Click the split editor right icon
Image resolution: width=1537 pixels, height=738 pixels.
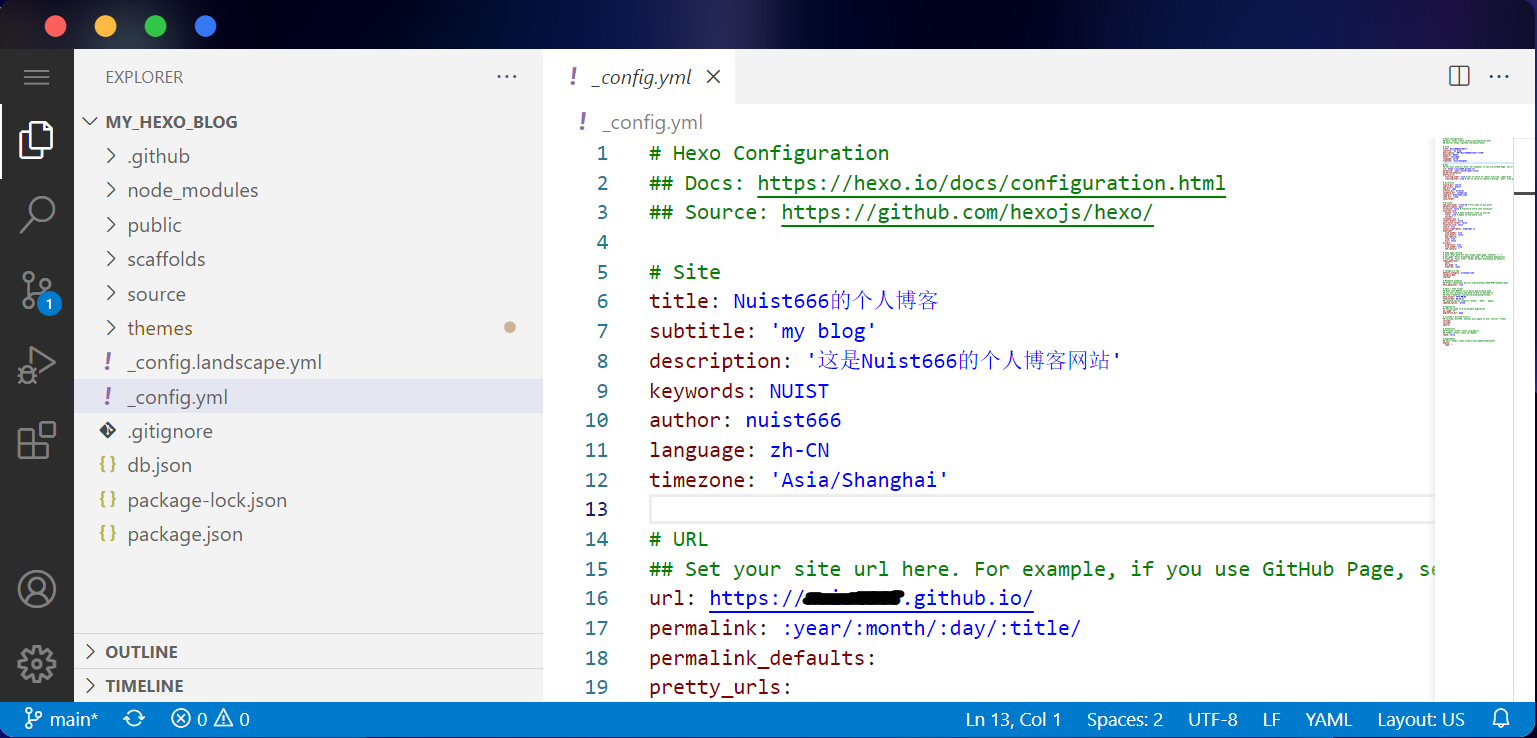click(1458, 76)
